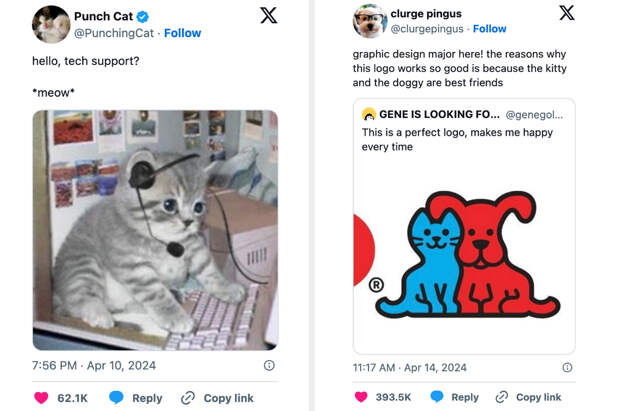The image size is (620, 411).
Task: Click info icon beside Apr 10 timestamp
Action: (x=268, y=366)
